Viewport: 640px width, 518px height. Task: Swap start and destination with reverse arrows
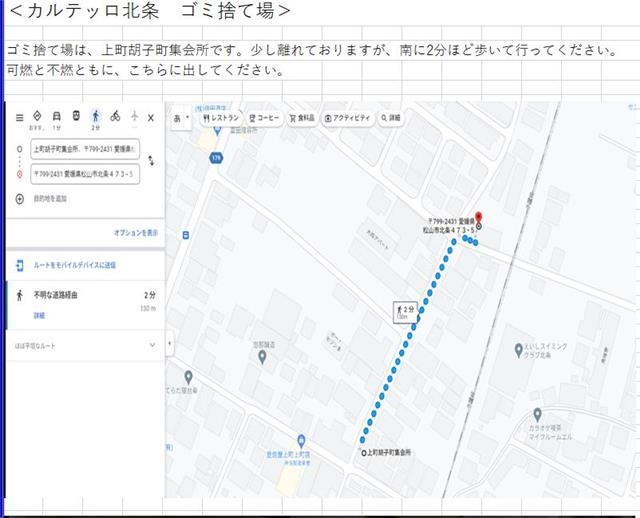[x=151, y=160]
